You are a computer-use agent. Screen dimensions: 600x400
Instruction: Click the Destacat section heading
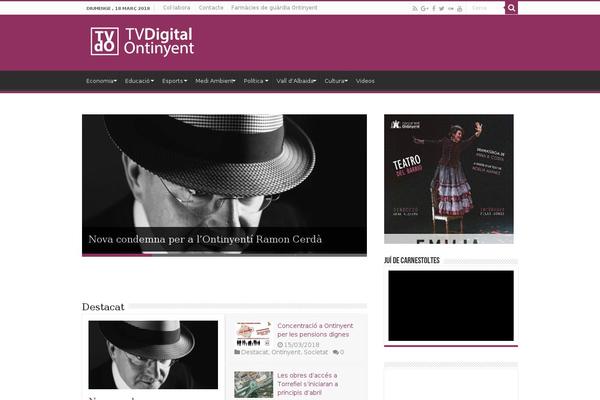[103, 307]
